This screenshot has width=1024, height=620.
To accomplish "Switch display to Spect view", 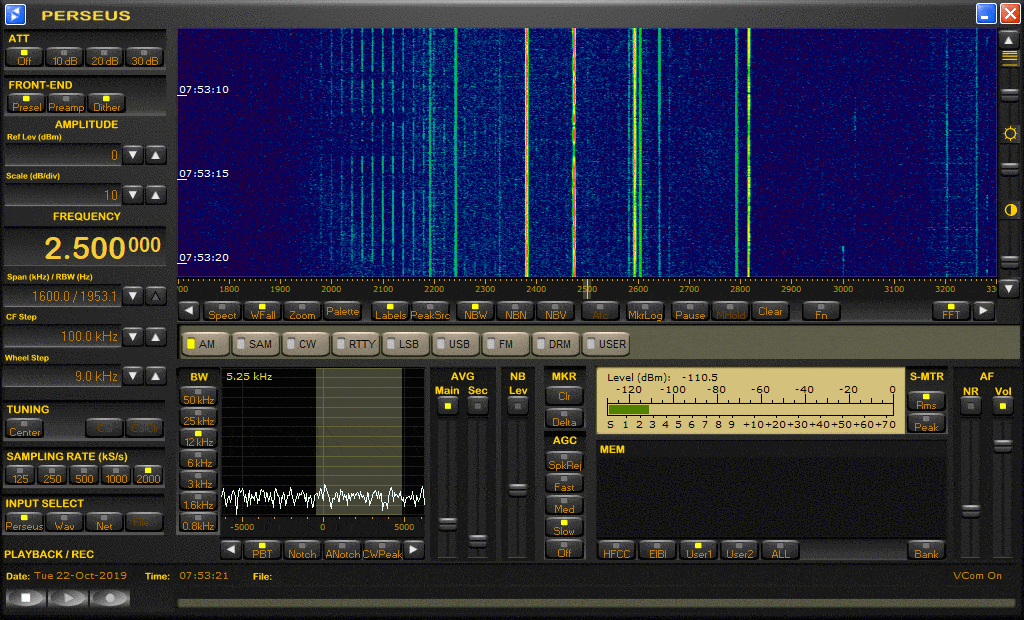I will click(x=222, y=311).
